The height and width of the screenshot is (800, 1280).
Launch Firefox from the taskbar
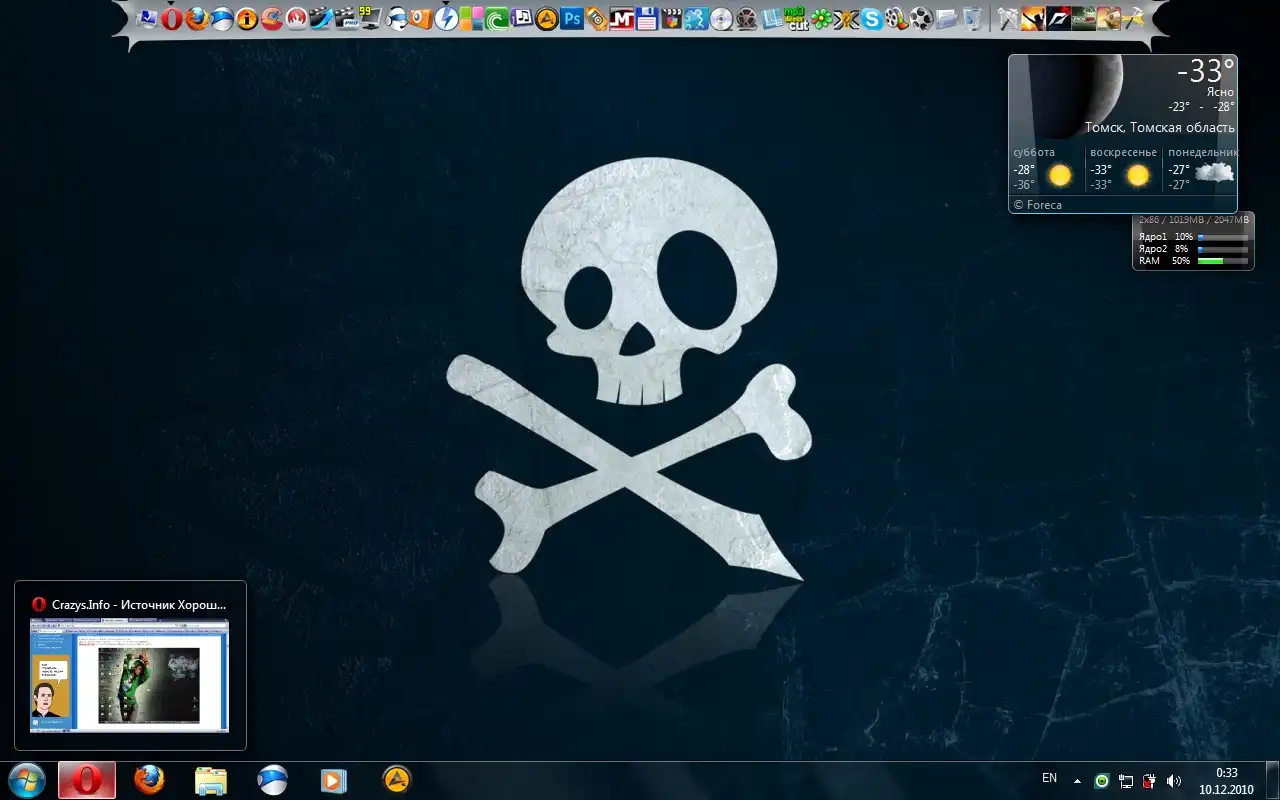tap(149, 780)
